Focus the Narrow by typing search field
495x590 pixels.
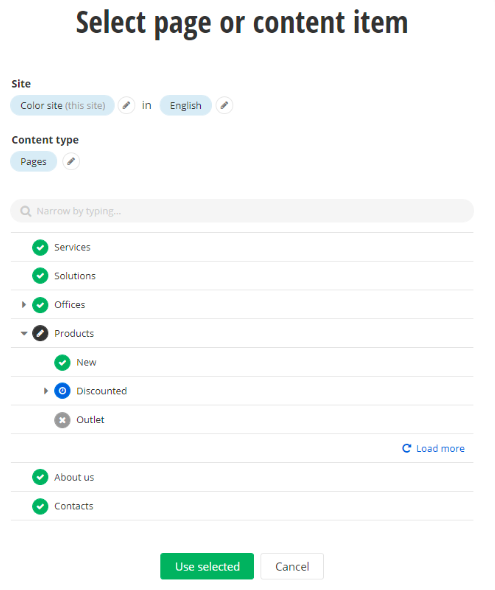[x=242, y=211]
